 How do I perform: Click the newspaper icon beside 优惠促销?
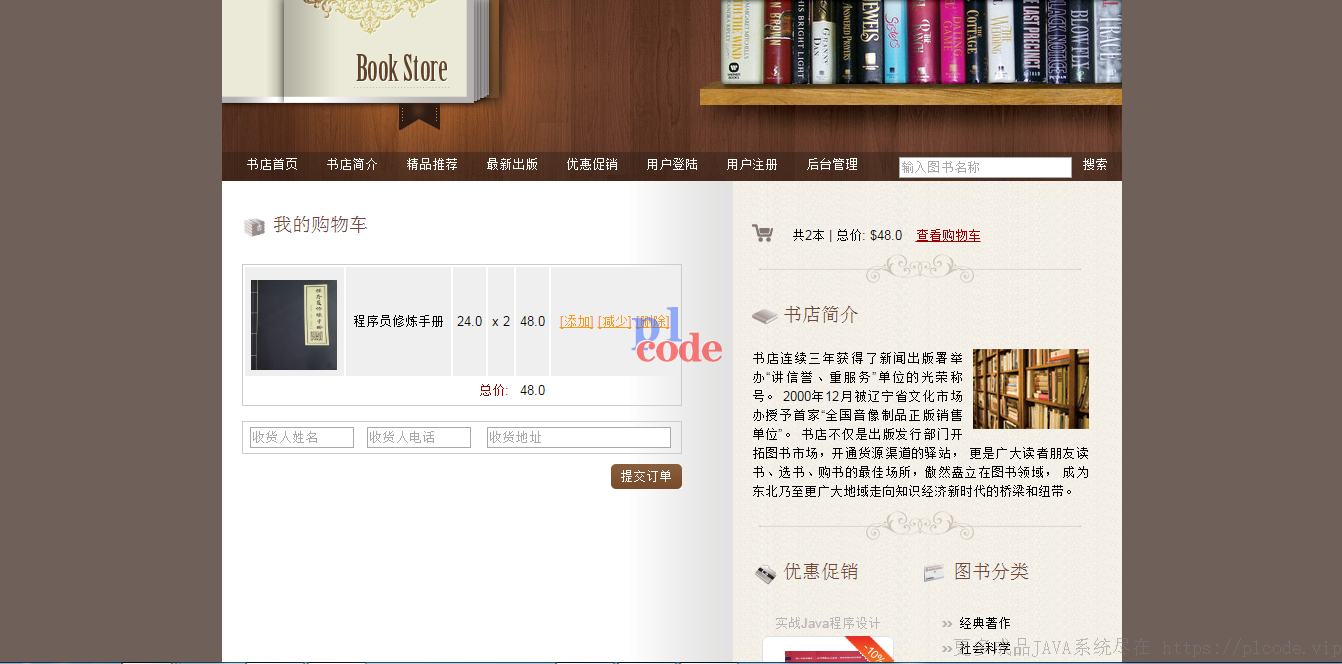(765, 574)
